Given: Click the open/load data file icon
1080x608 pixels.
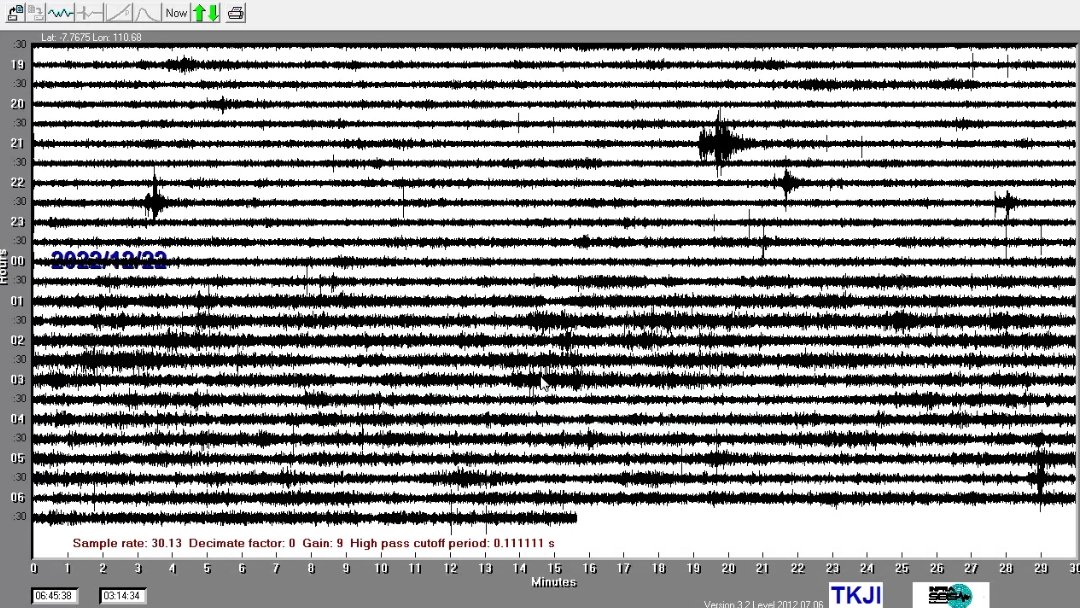Looking at the screenshot, I should (16, 12).
